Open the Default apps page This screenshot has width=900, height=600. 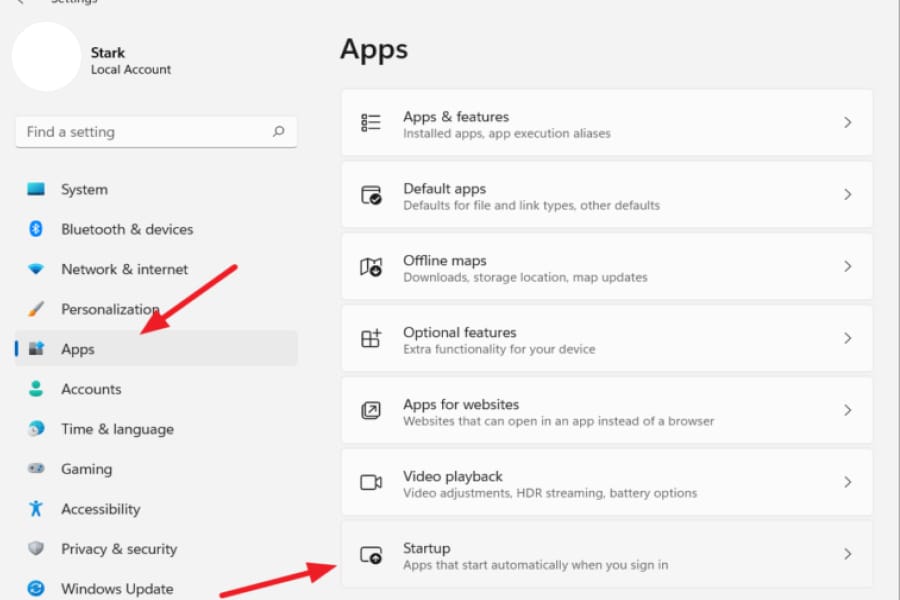click(607, 195)
